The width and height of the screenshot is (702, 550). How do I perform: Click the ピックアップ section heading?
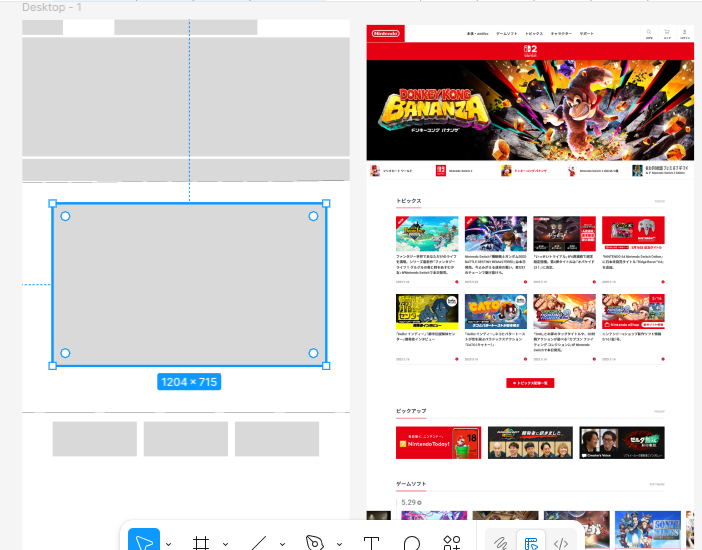[x=411, y=411]
